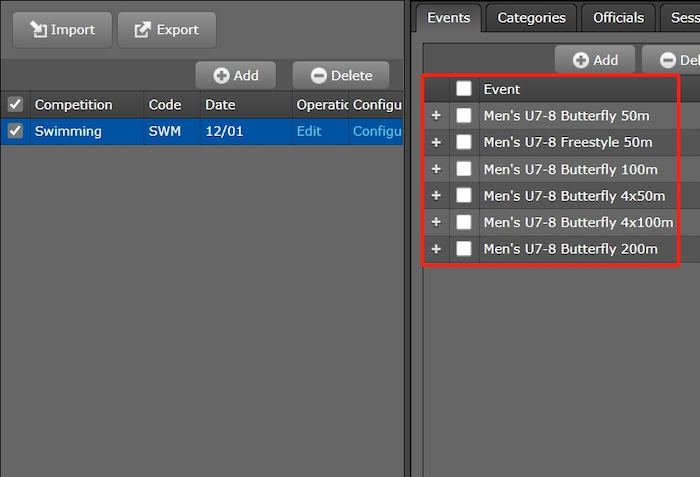Click the Import button
700x477 pixels.
pos(61,30)
